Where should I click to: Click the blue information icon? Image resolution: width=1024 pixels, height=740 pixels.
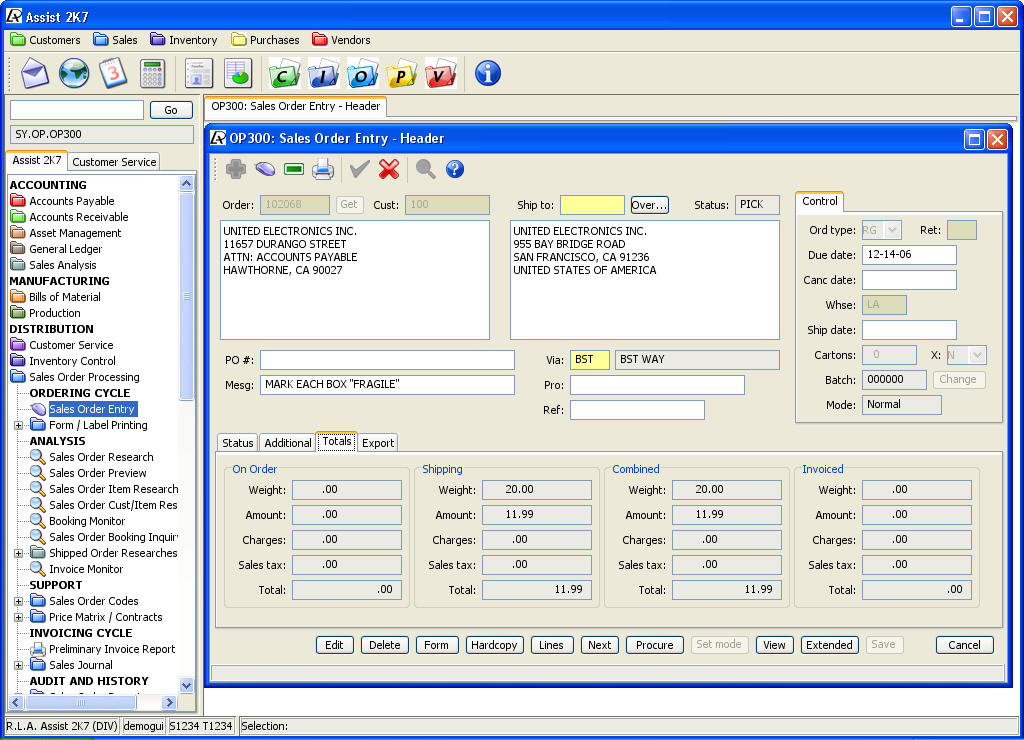tap(487, 73)
